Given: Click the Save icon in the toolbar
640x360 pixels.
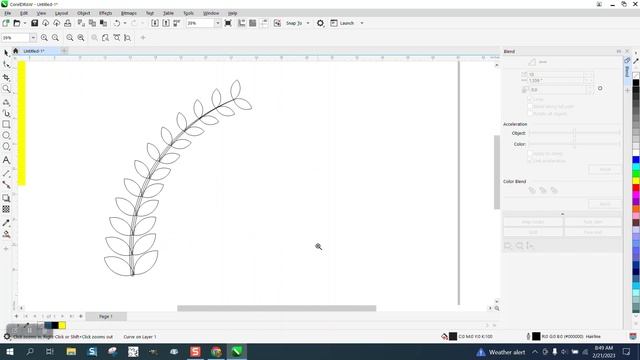Looking at the screenshot, I should 35,23.
